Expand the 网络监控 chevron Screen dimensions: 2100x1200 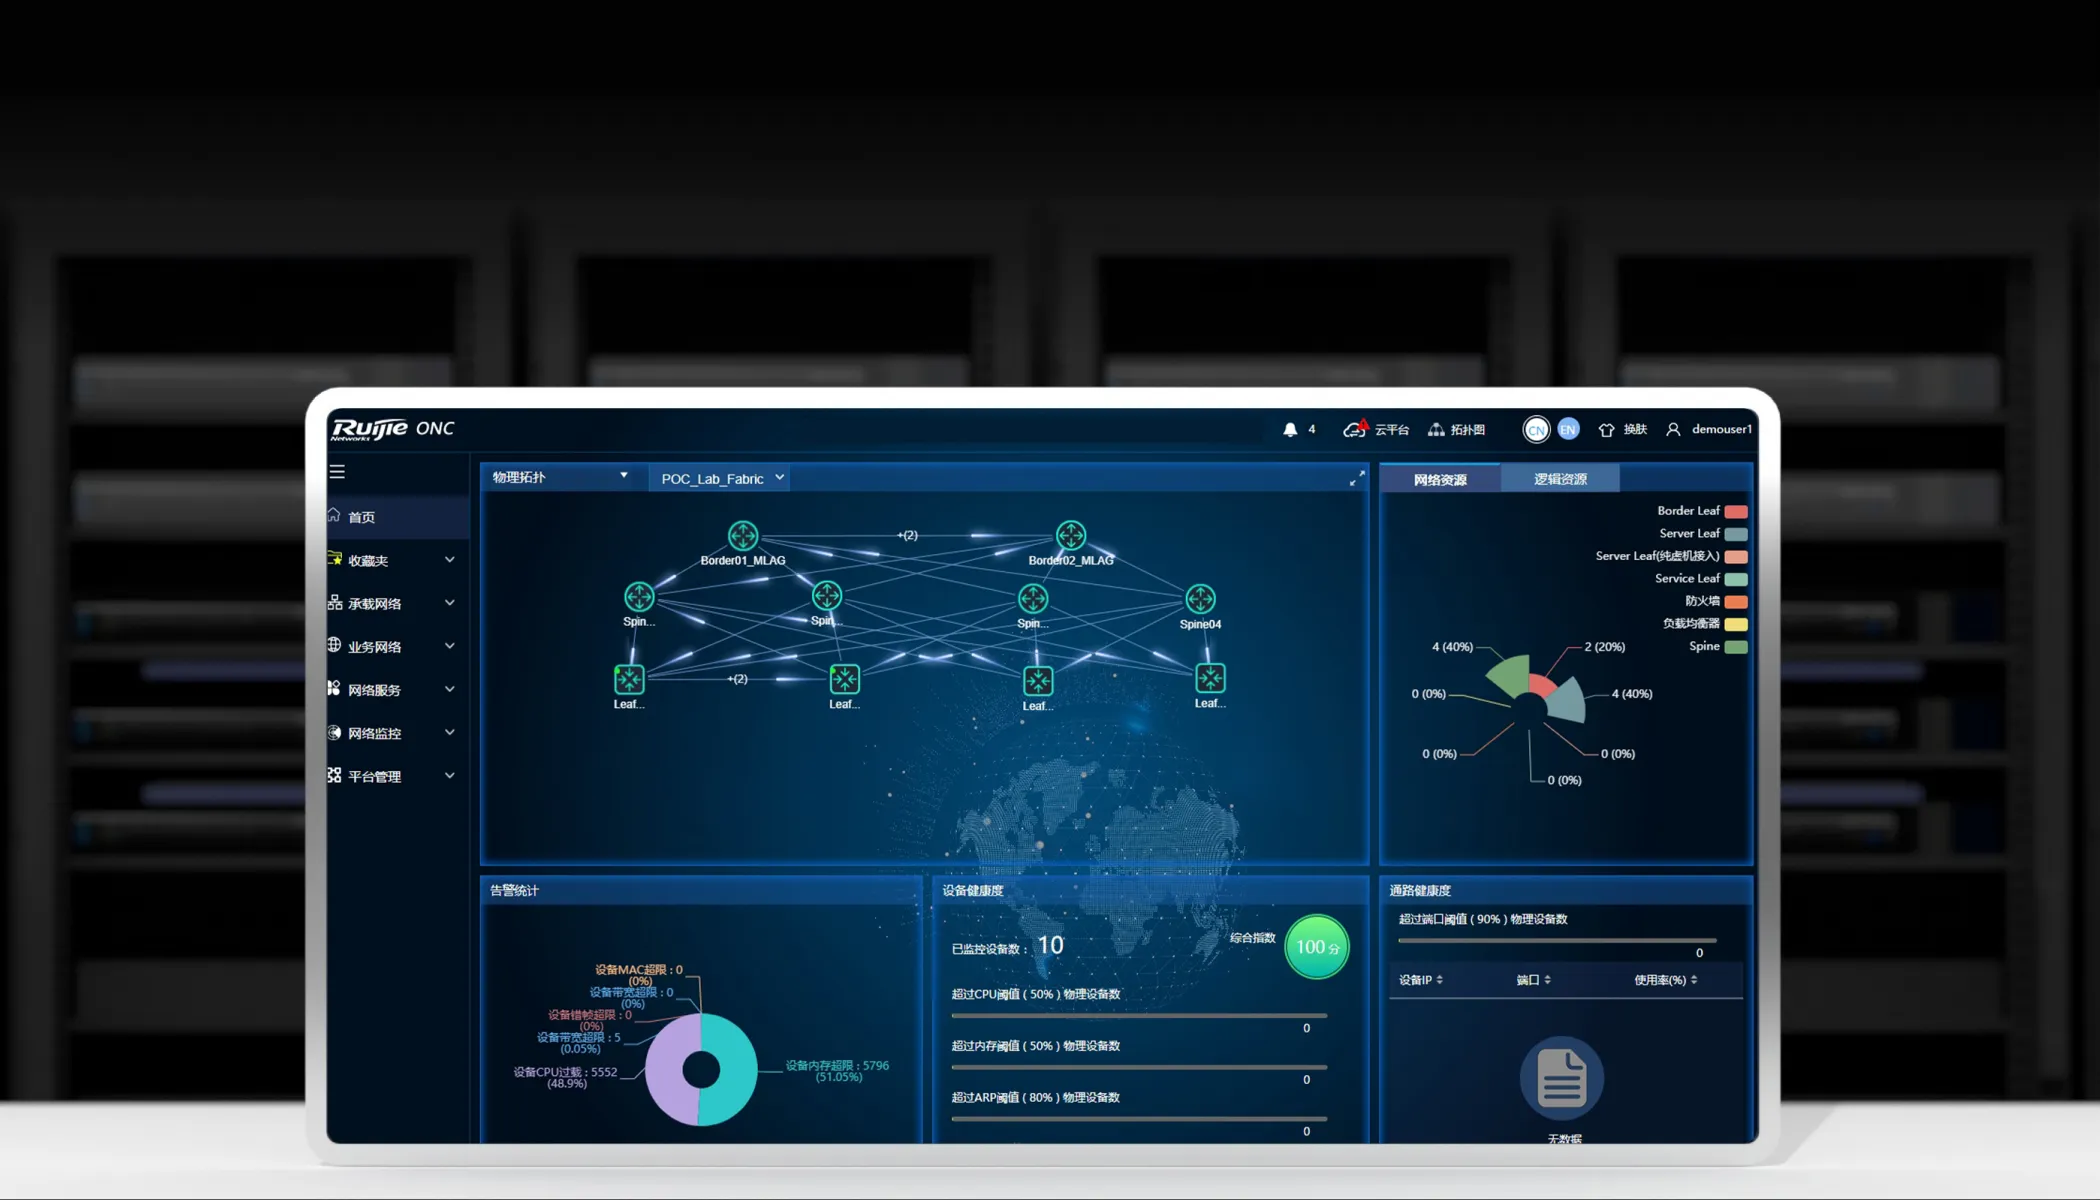(450, 732)
